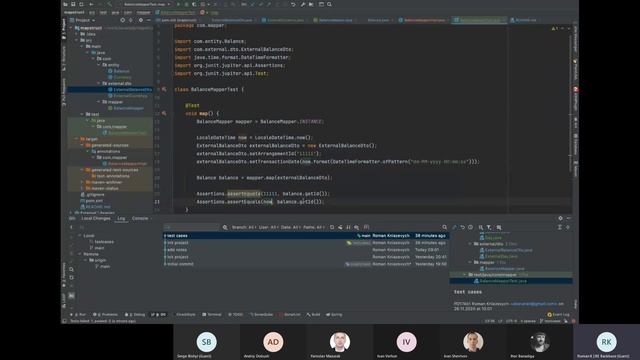Collapse the entity package node
Screen dimensions: 640x360
pyautogui.click(x=98, y=65)
